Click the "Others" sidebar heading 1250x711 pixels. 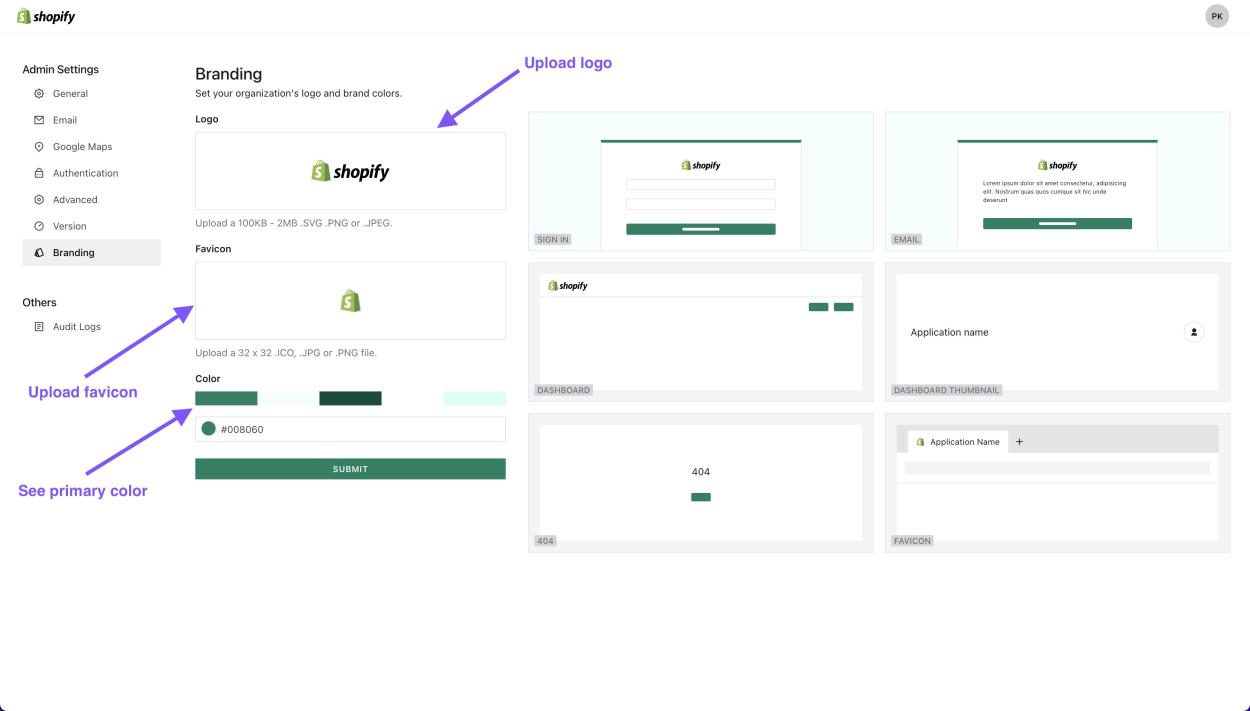pyautogui.click(x=39, y=303)
